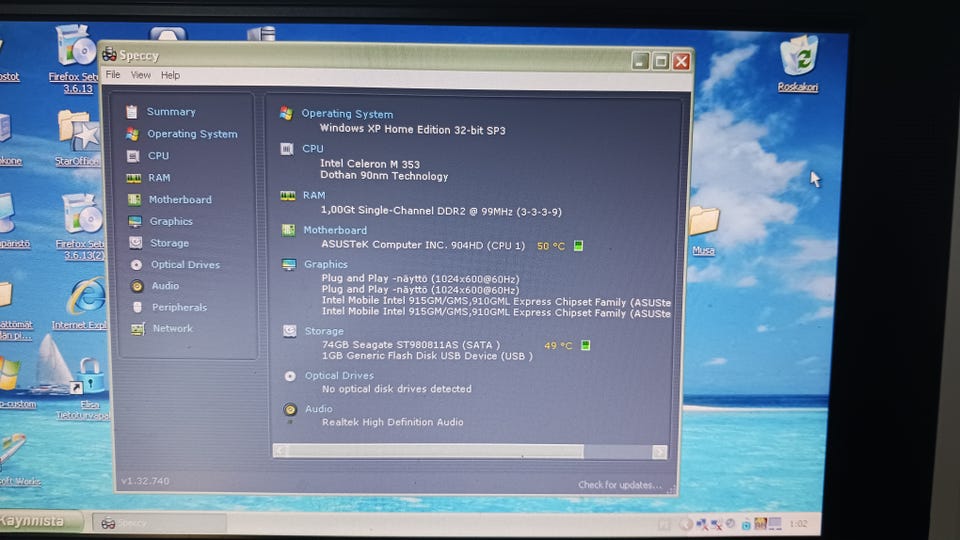Open Network label in sidebar

click(x=173, y=328)
